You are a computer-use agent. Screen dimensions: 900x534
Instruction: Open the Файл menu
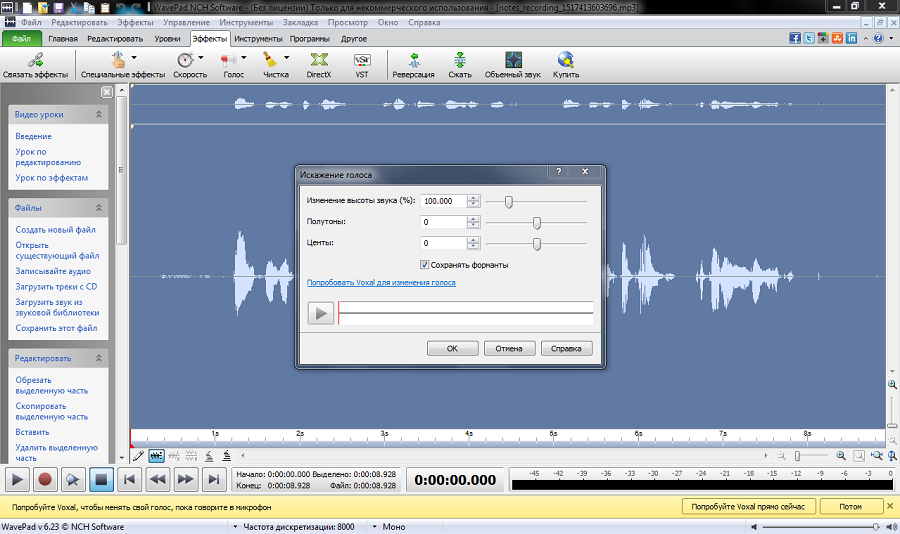click(32, 22)
